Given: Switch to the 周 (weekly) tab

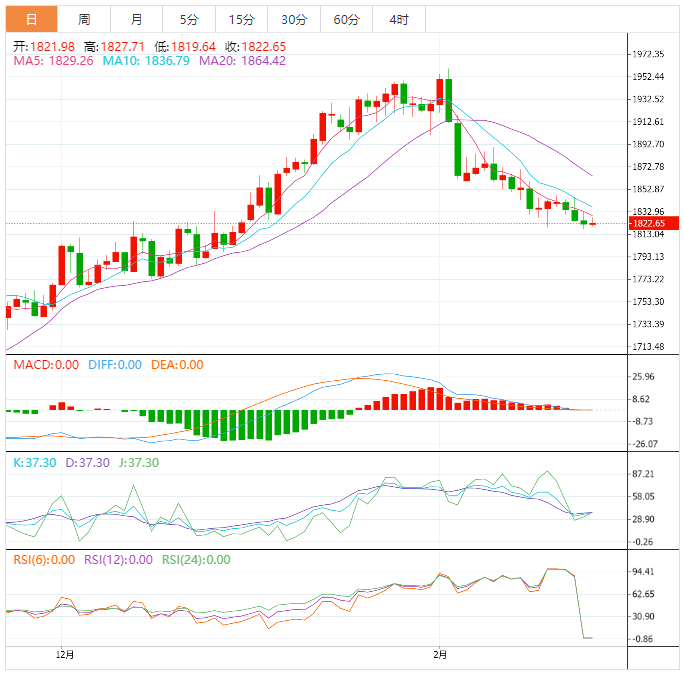Looking at the screenshot, I should (x=84, y=19).
